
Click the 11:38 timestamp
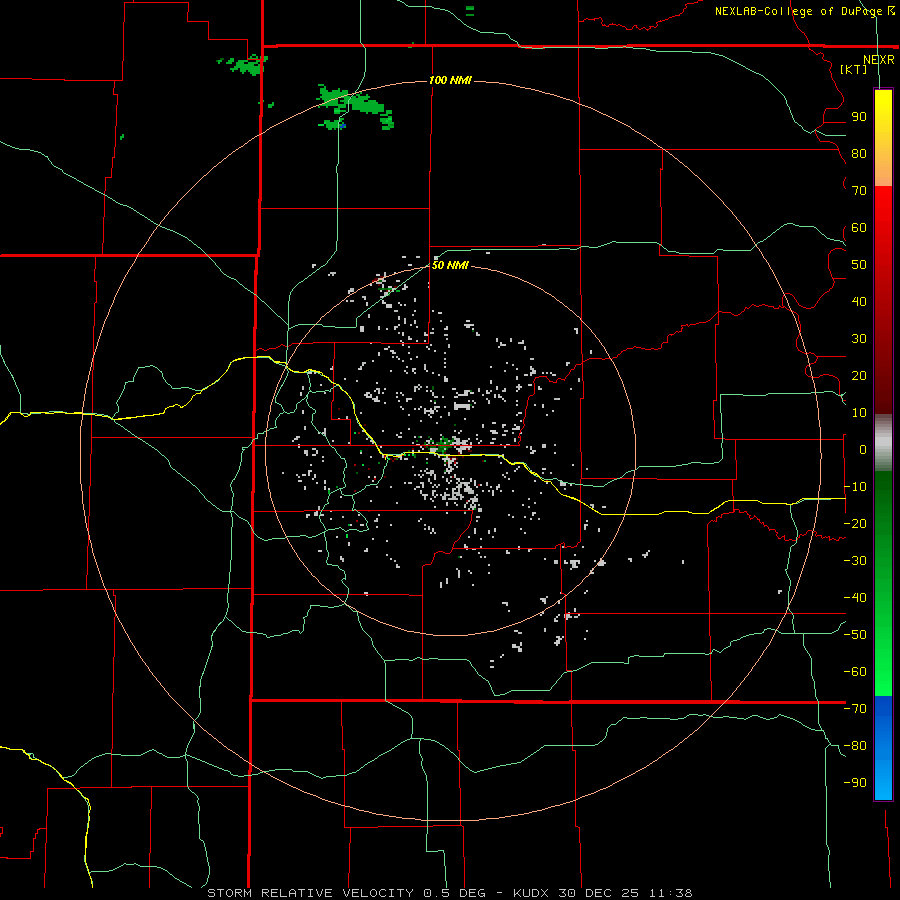(x=670, y=893)
